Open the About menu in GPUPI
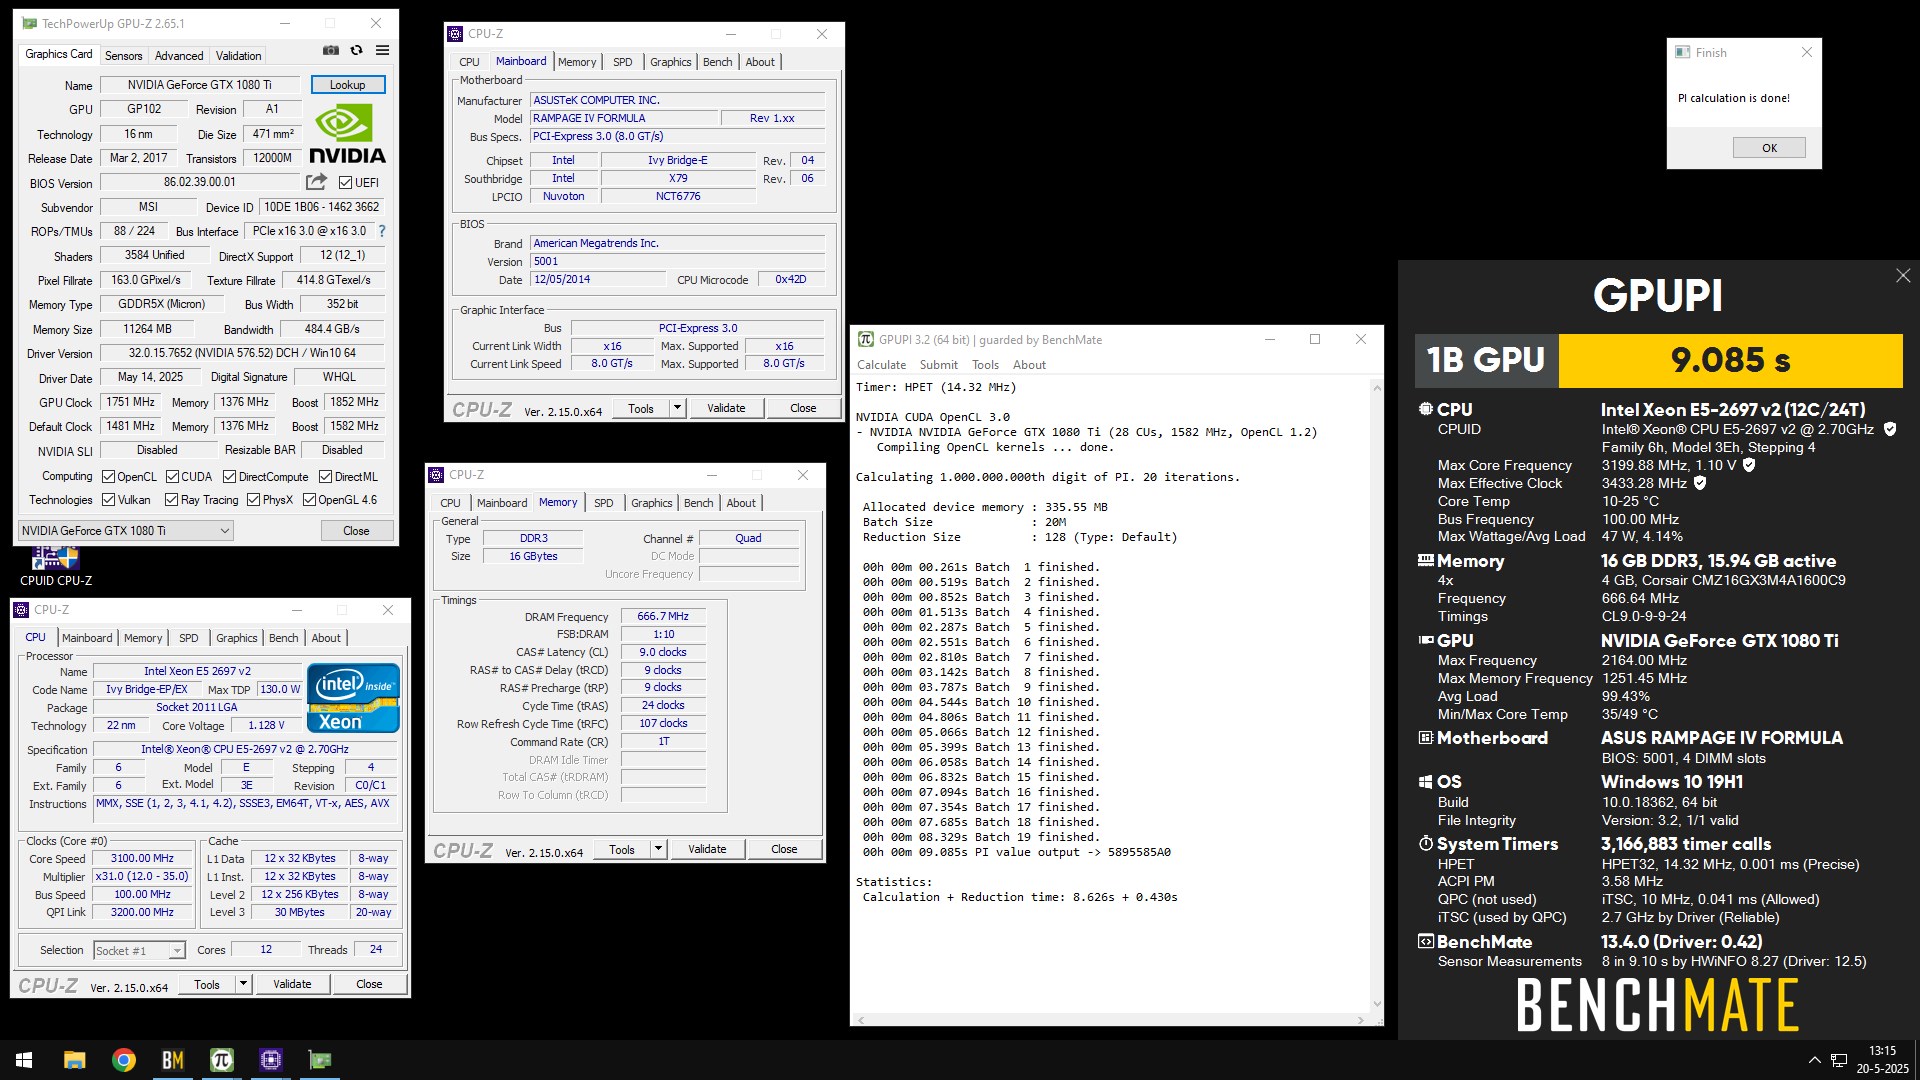This screenshot has width=1920, height=1080. 1029,365
